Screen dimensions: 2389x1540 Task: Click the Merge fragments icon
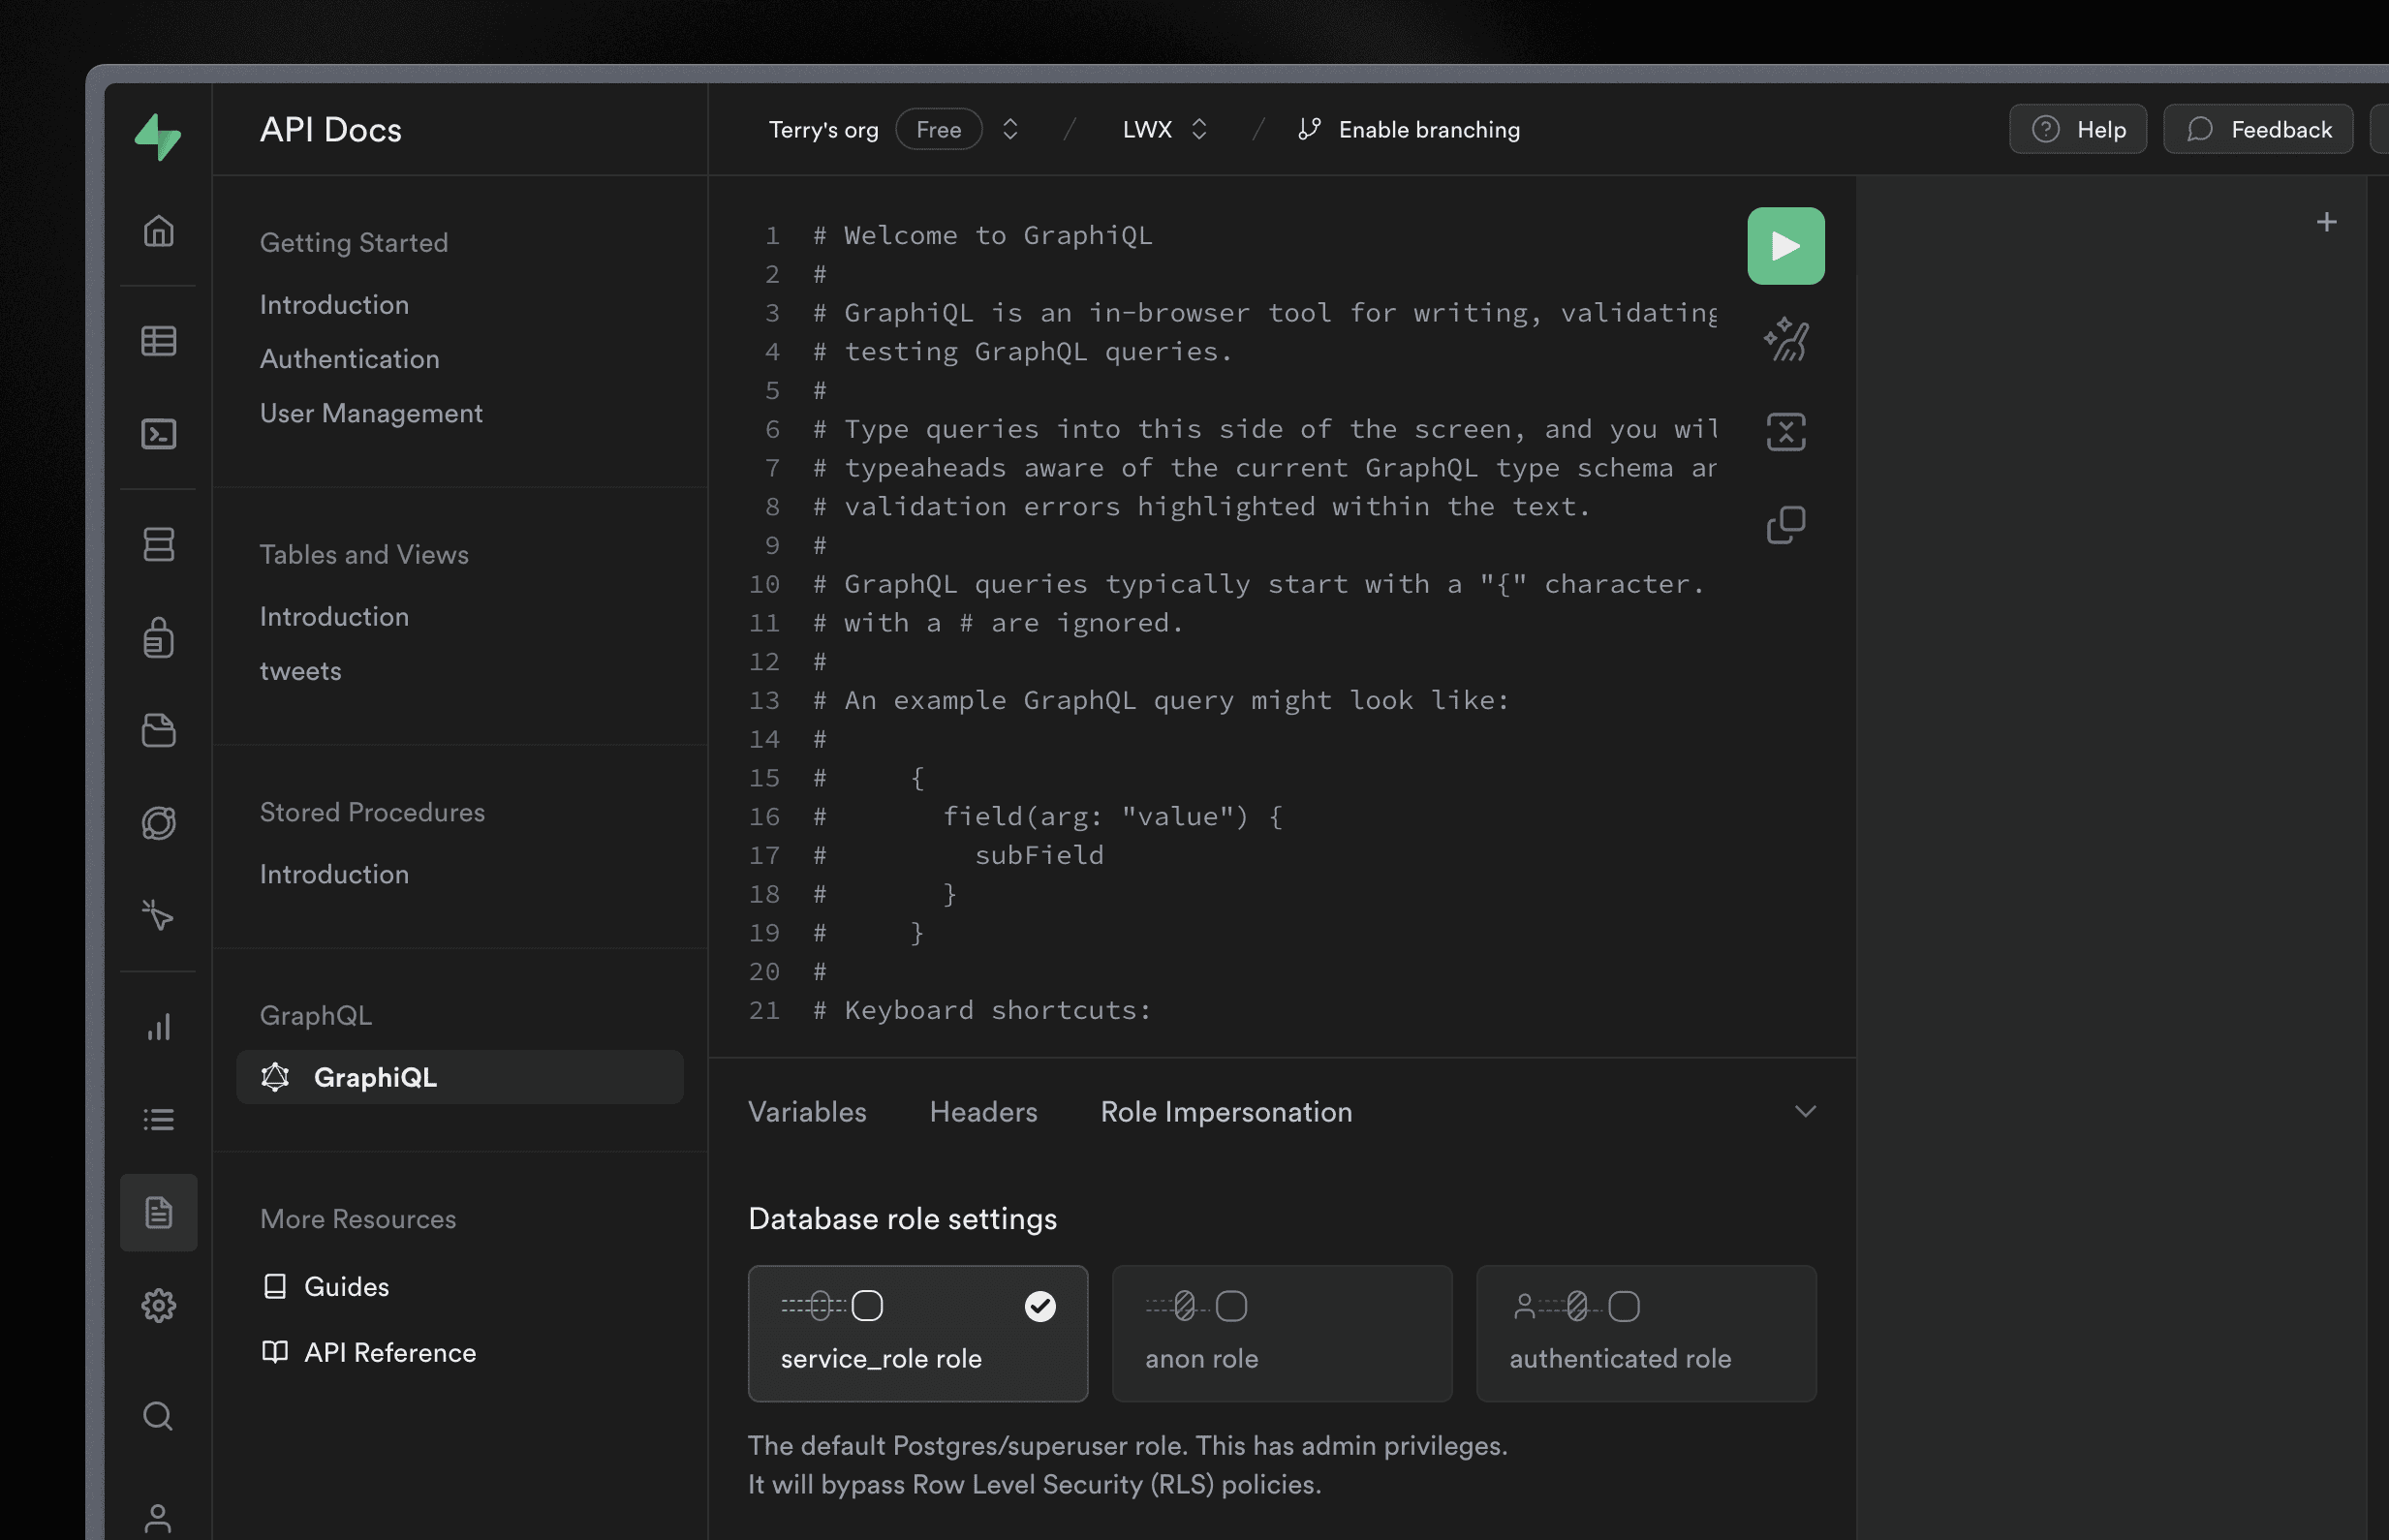(x=1785, y=432)
